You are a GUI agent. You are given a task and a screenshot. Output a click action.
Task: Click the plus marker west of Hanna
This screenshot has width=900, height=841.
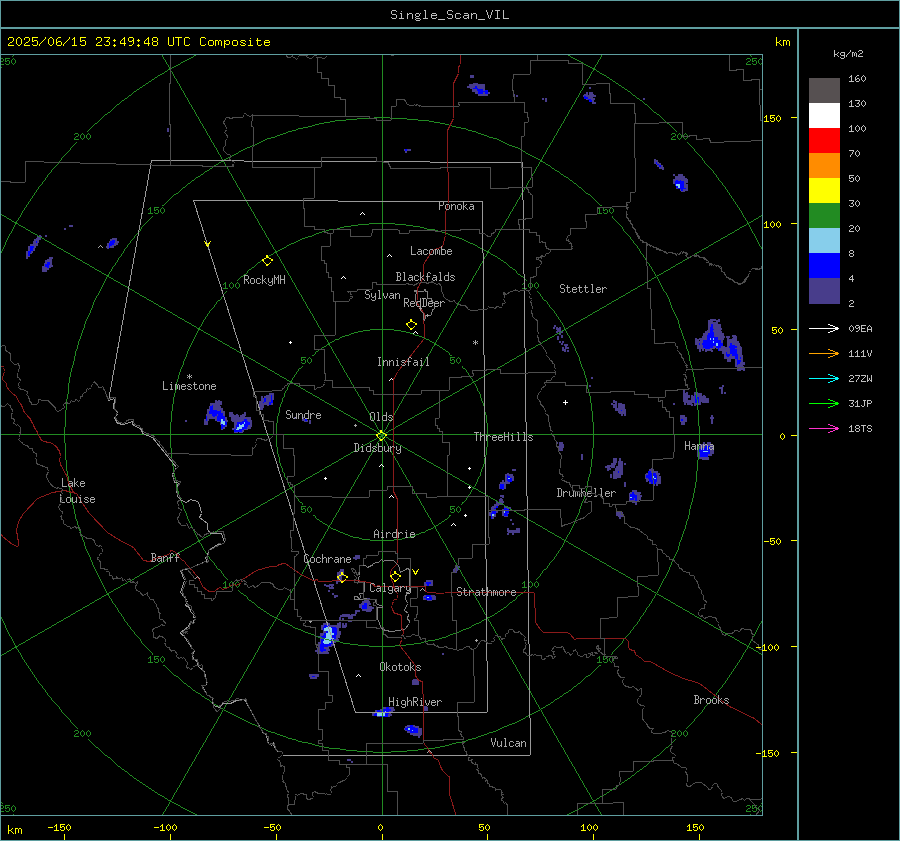click(565, 402)
